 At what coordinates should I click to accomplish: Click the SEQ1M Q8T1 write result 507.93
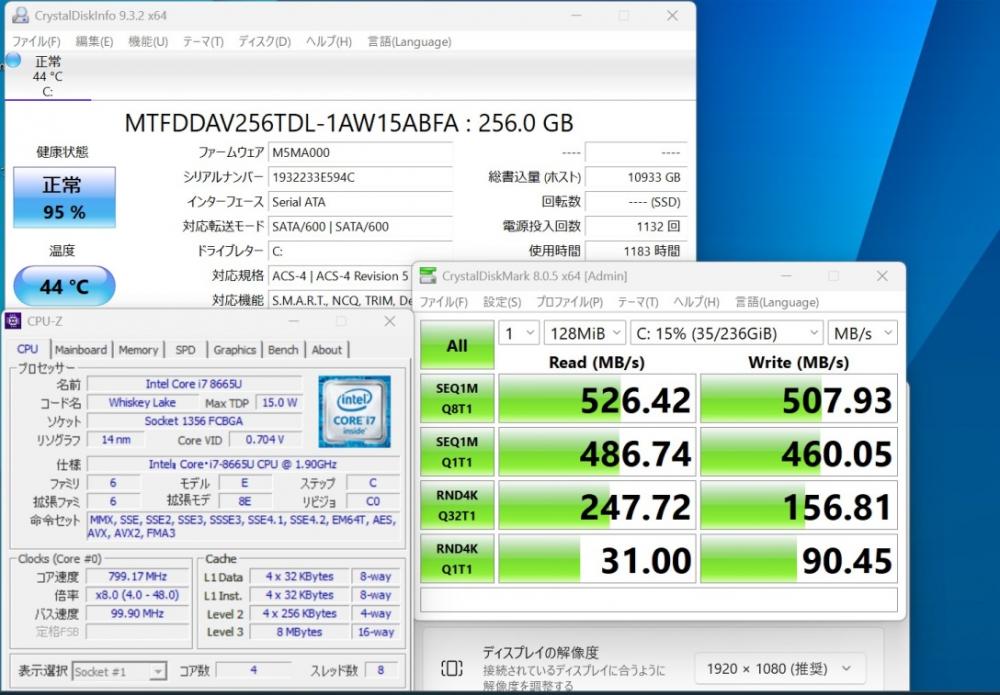coord(799,399)
